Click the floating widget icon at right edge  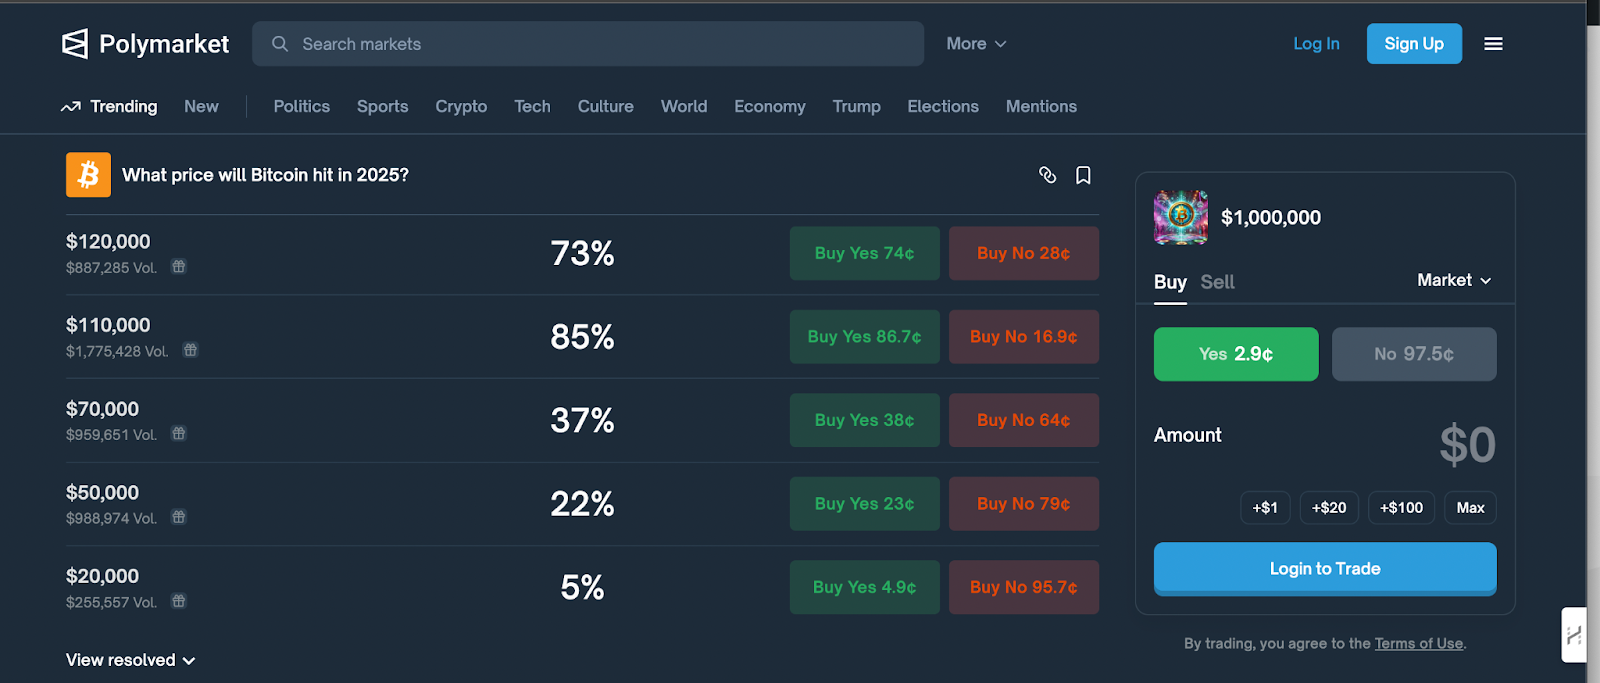1574,635
